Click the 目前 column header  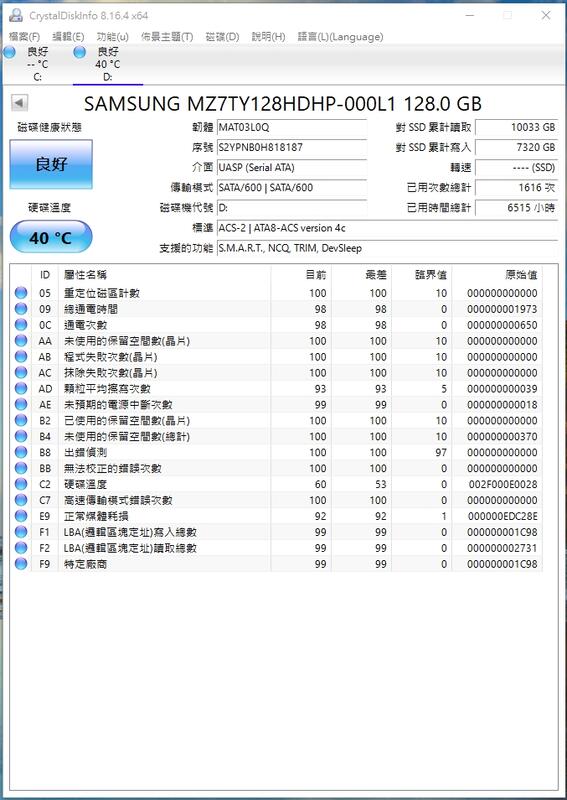click(x=301, y=275)
